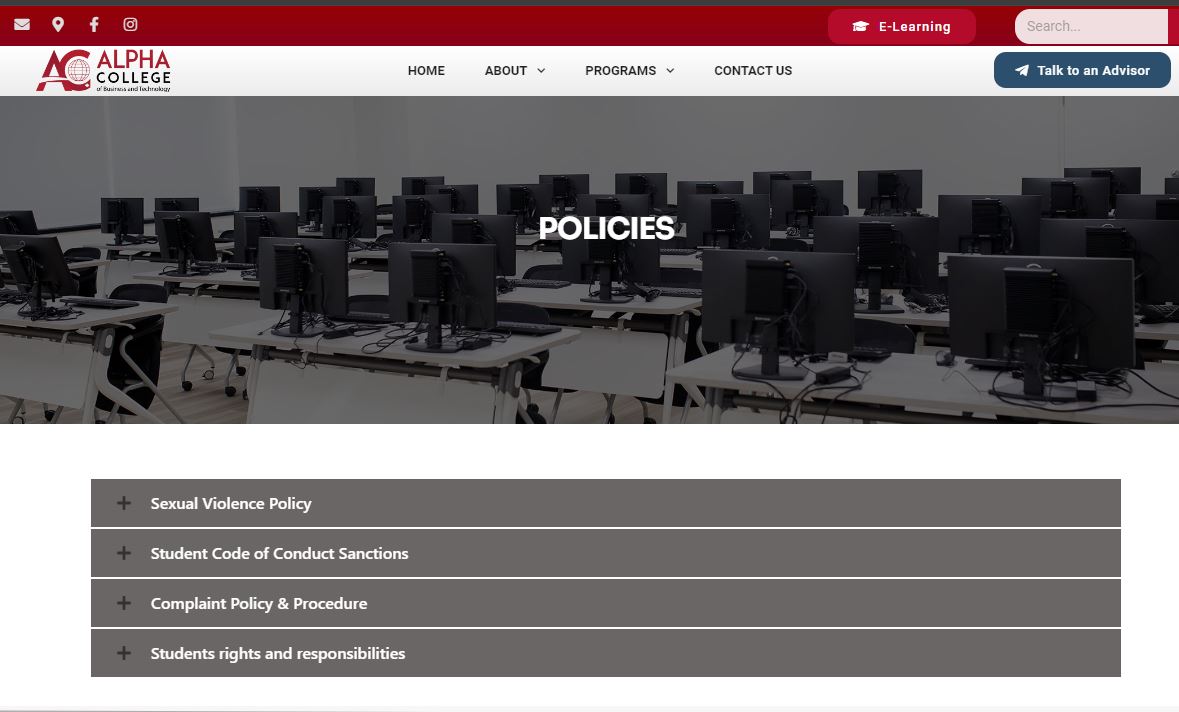This screenshot has width=1179, height=712.
Task: Click the POLICIES banner heading
Action: (606, 229)
